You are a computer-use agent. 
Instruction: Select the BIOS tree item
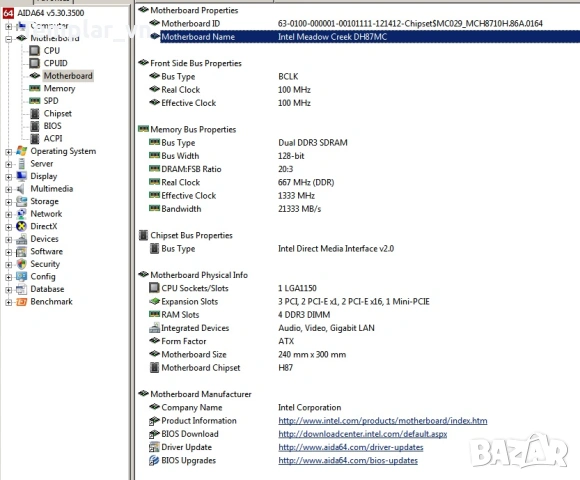(53, 126)
